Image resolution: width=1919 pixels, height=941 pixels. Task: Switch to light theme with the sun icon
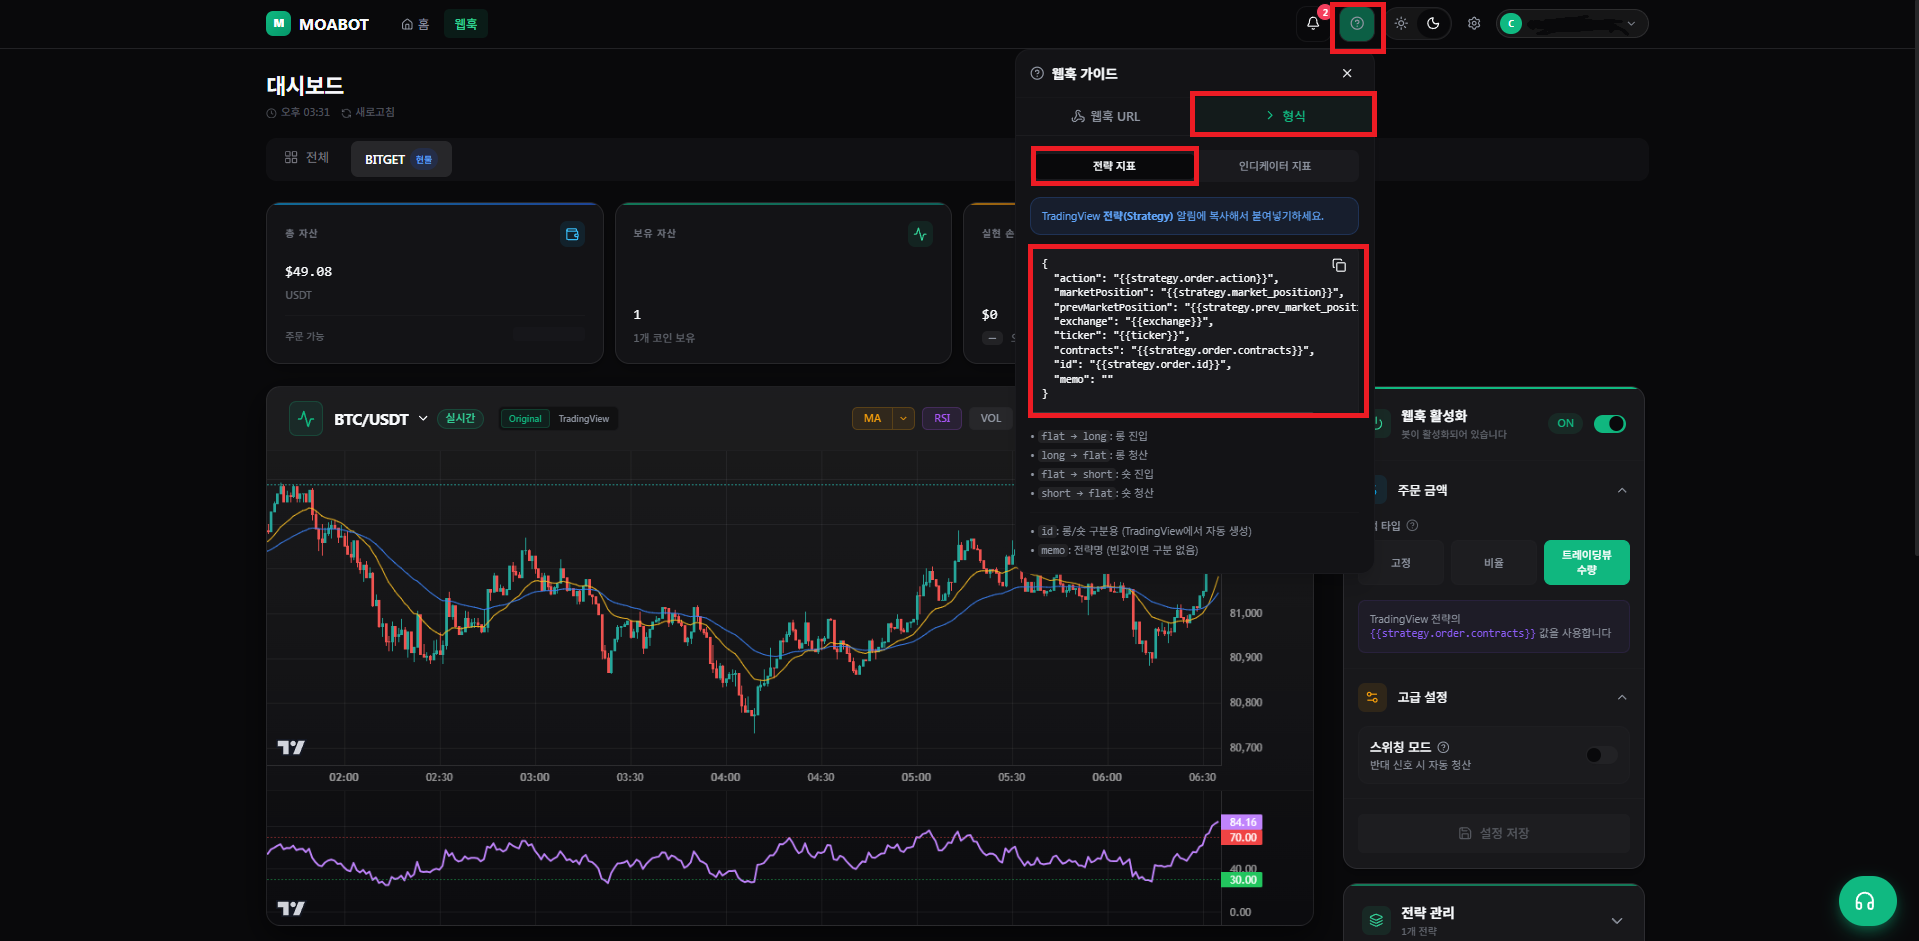coord(1401,23)
